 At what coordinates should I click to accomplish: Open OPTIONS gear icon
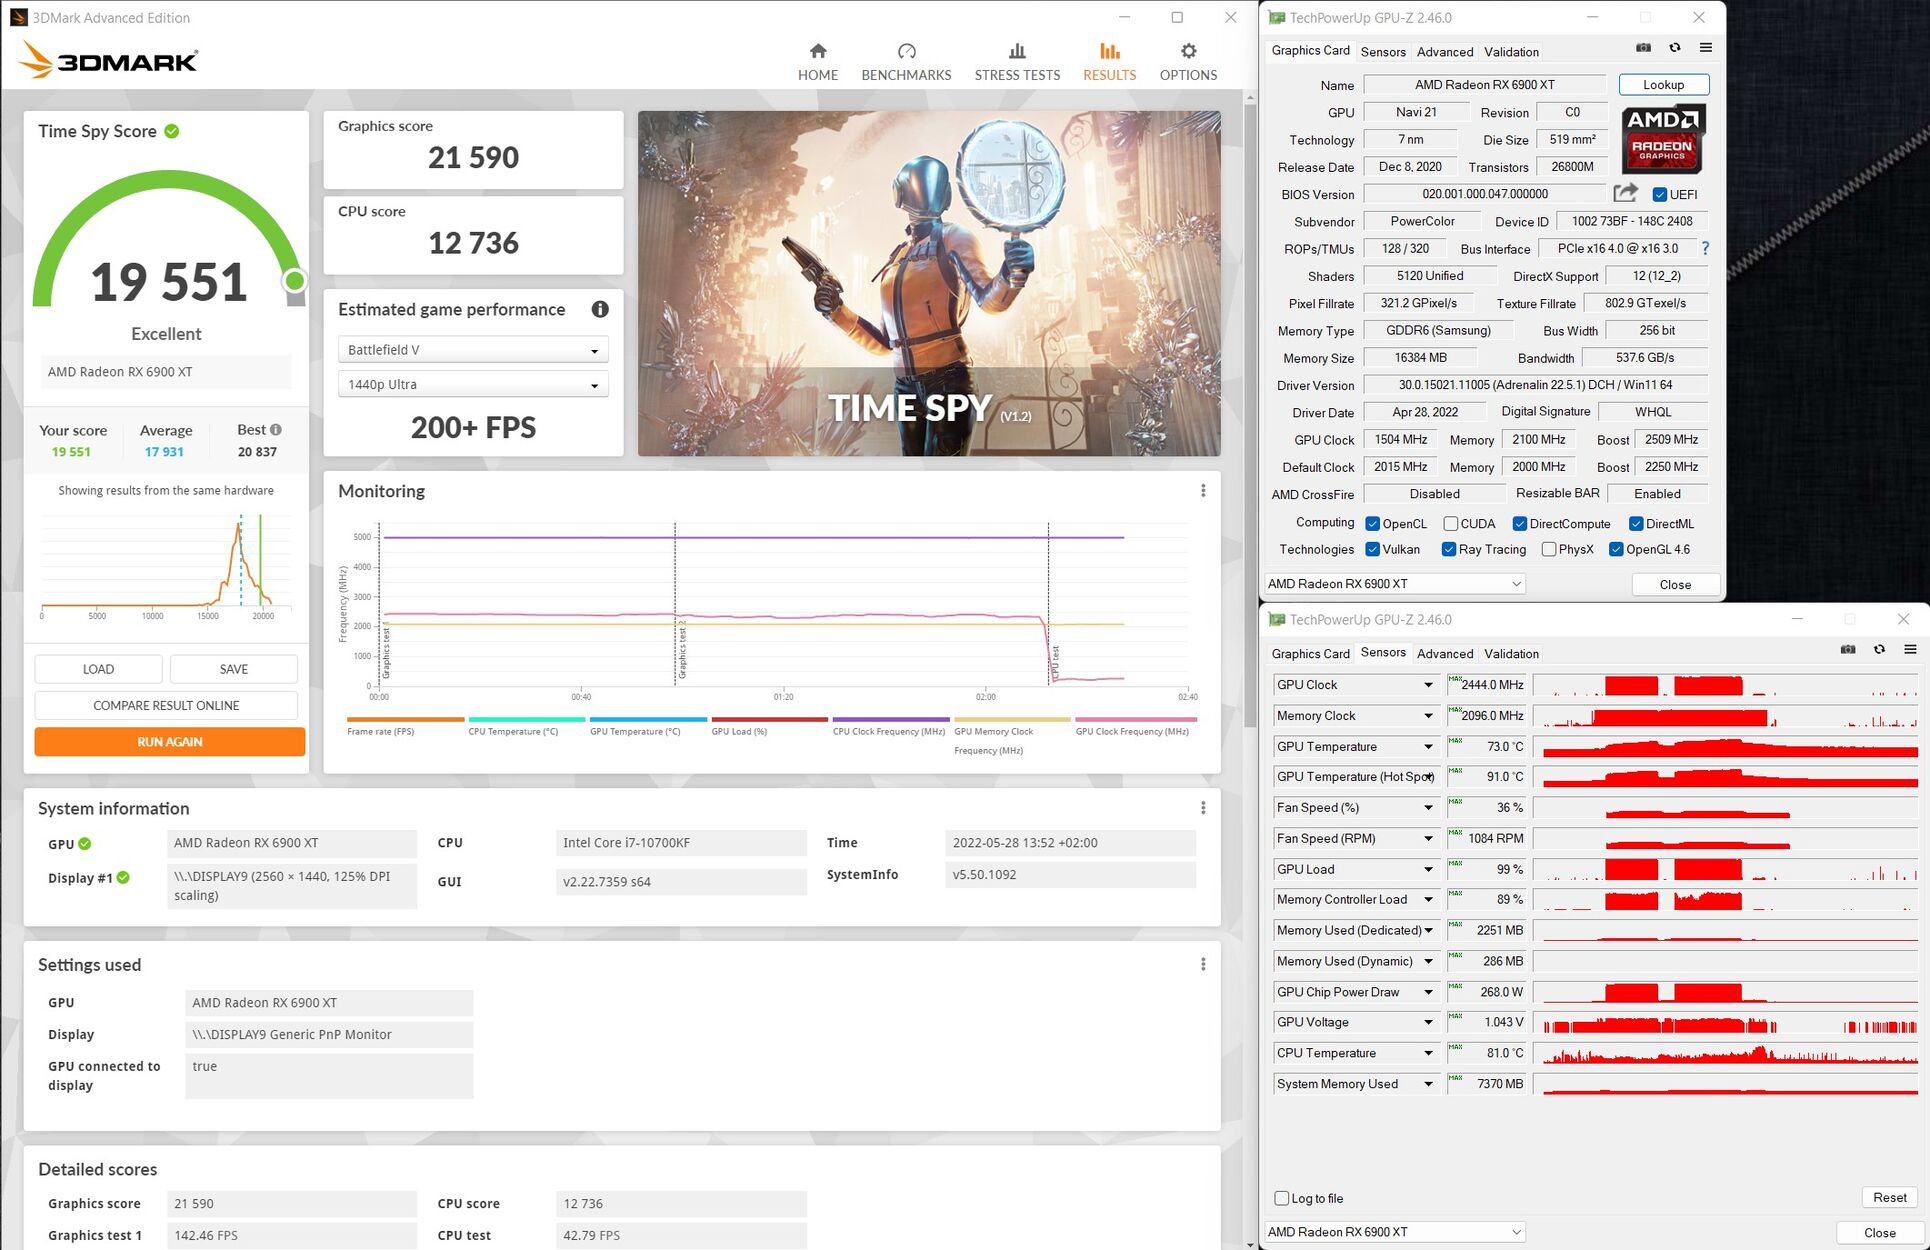click(1188, 51)
